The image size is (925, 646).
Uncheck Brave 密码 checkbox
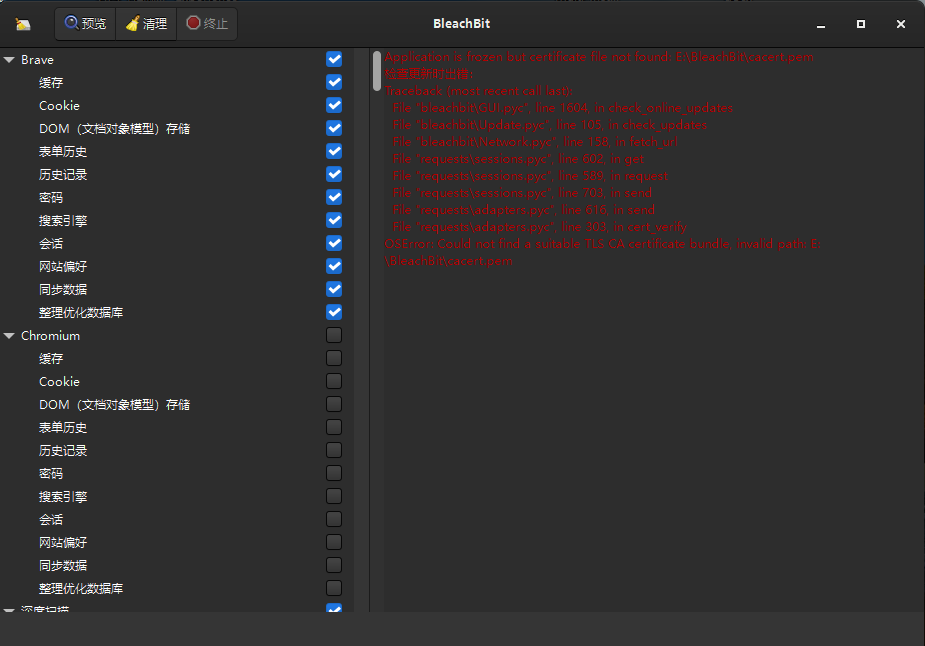click(334, 197)
